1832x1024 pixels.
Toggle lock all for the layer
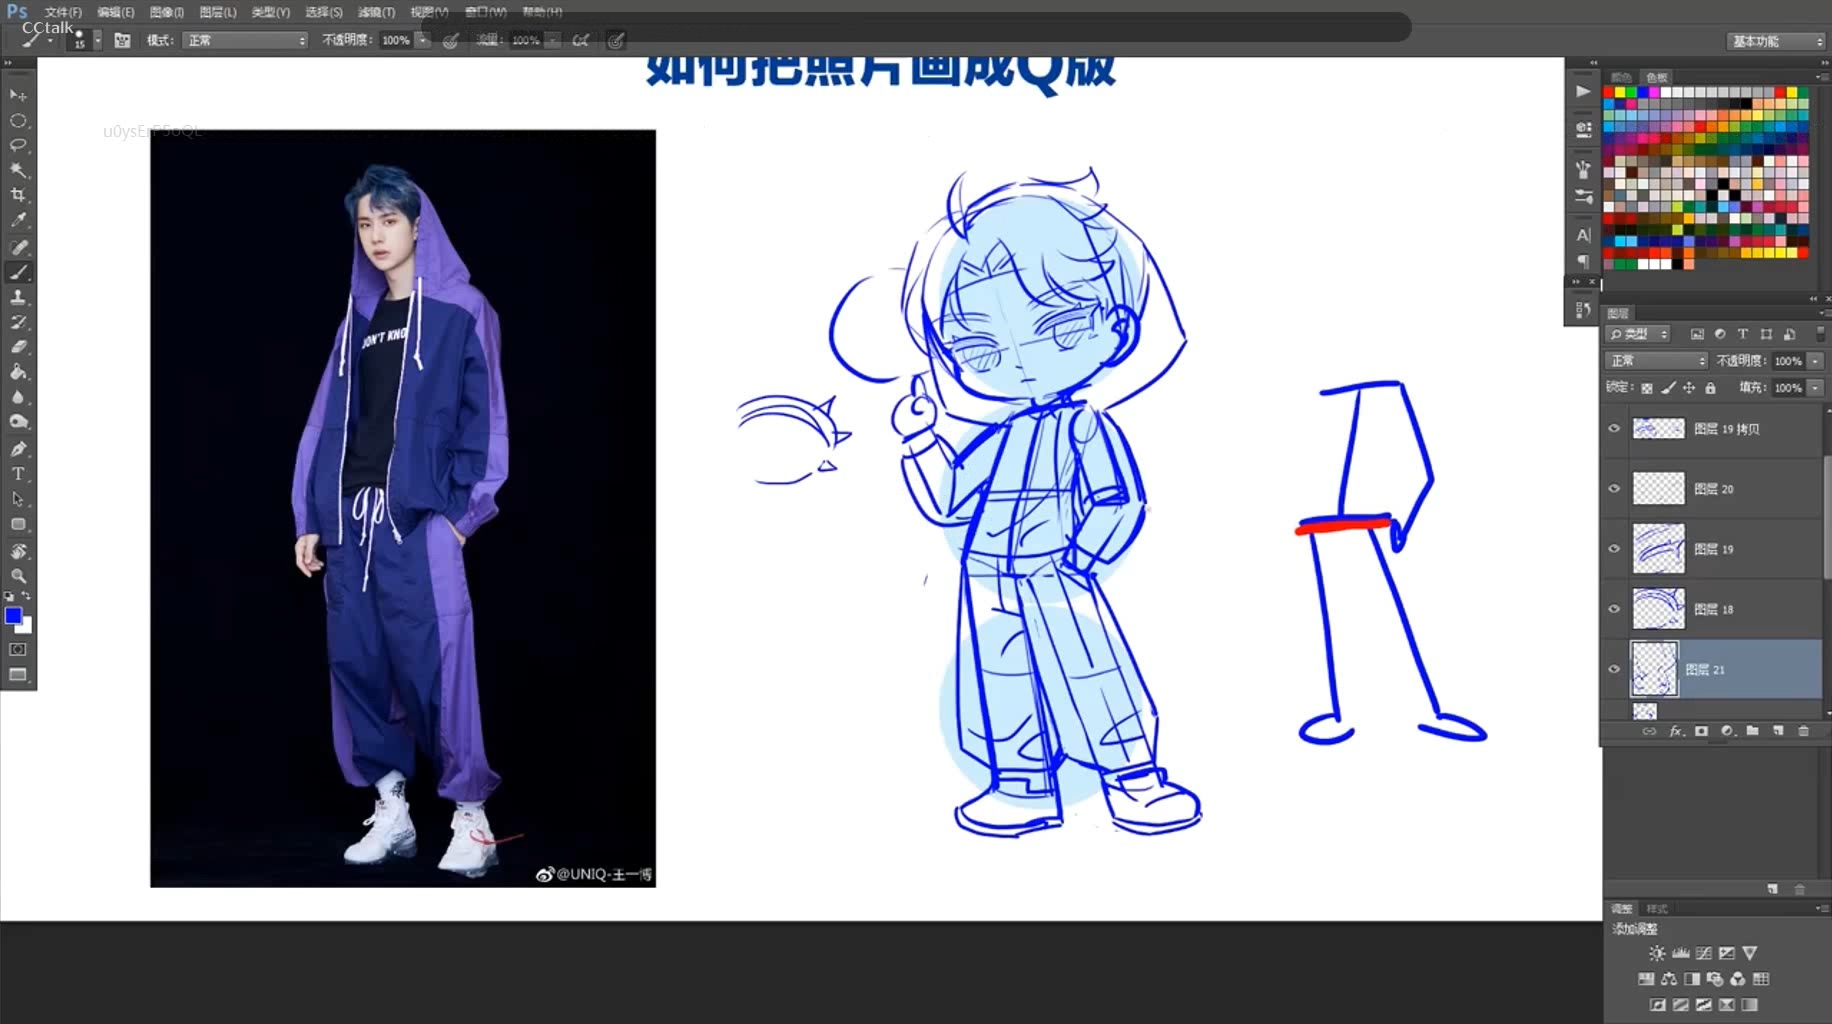coord(1710,388)
